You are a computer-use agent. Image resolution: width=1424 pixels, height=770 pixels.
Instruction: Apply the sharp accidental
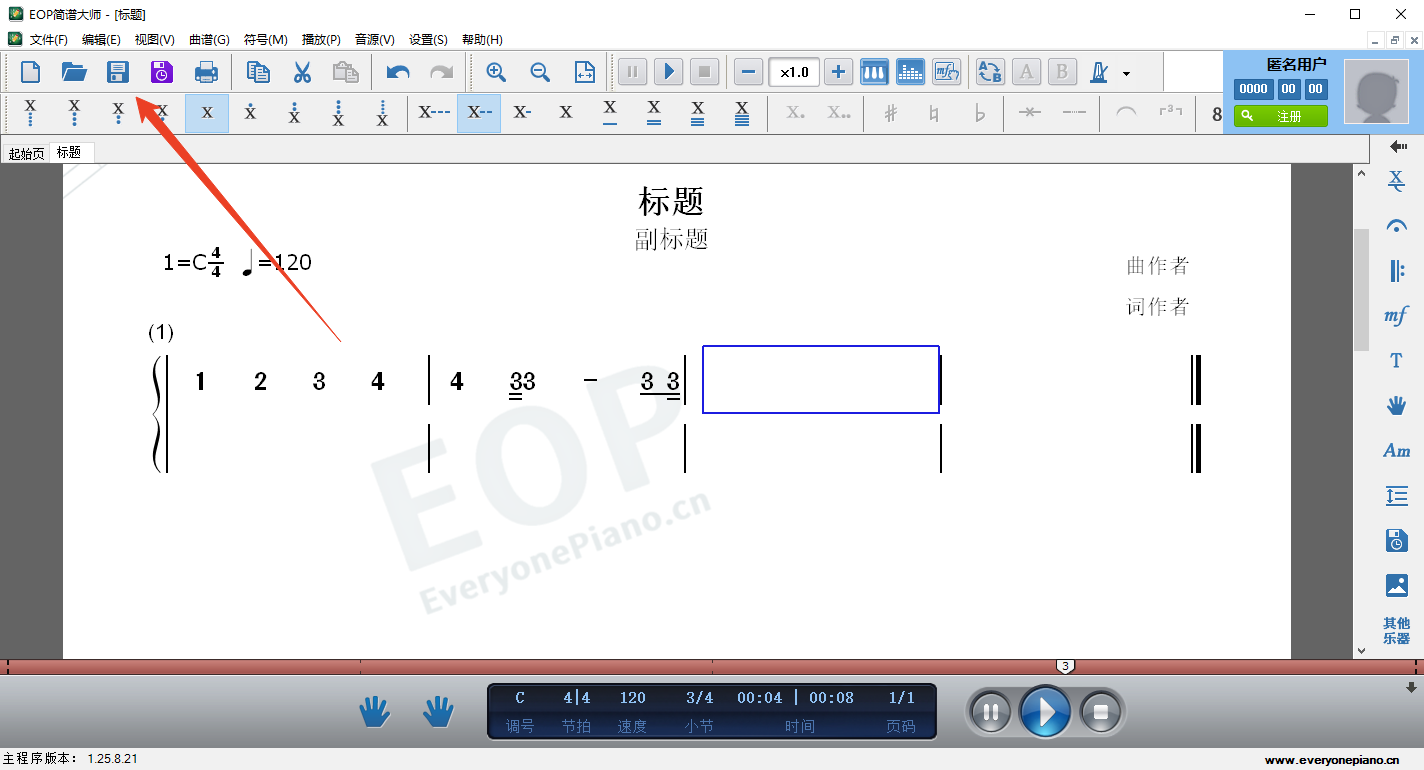[x=890, y=113]
